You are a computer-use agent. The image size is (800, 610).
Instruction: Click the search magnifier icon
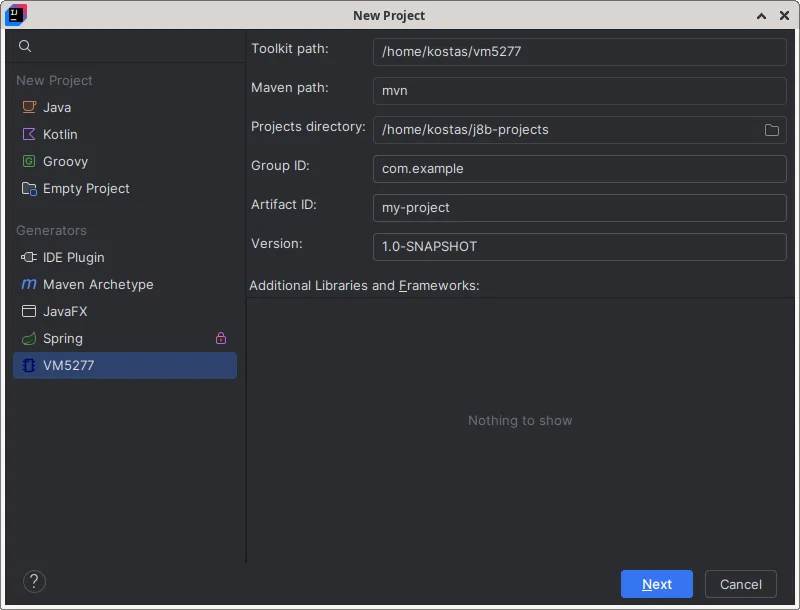[25, 46]
